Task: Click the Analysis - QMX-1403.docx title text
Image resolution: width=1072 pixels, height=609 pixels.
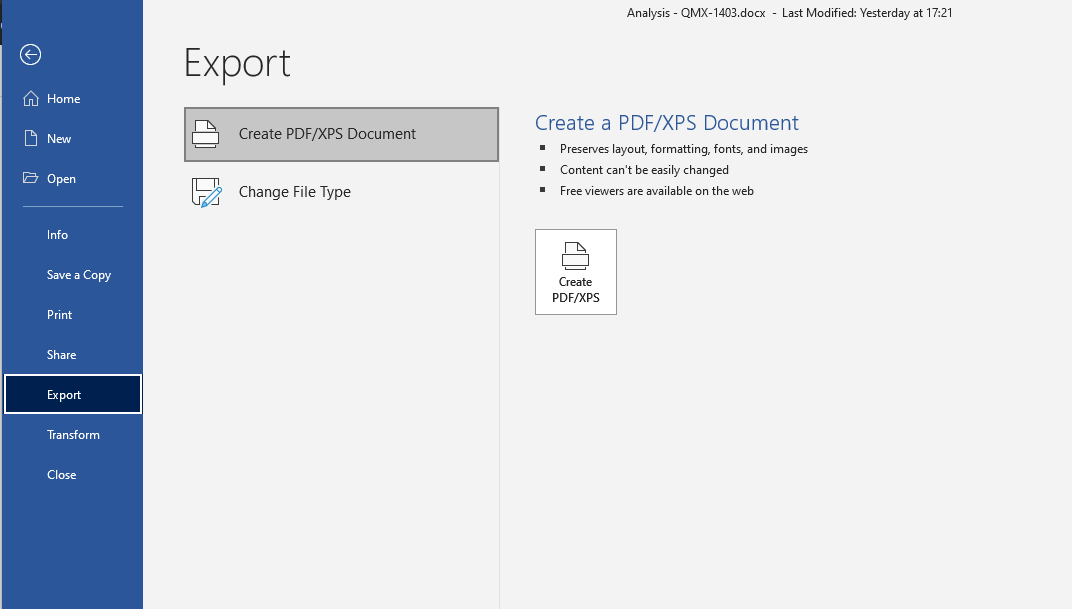Action: coord(696,13)
